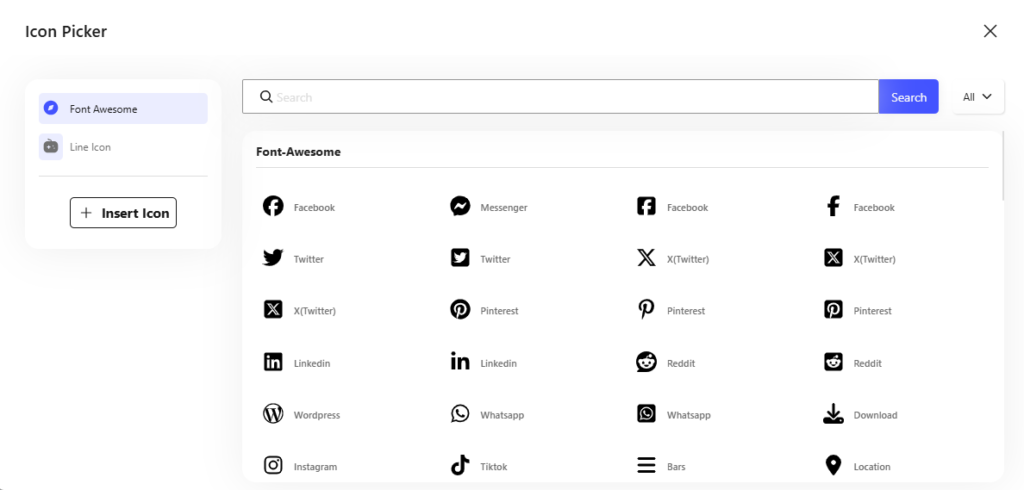The width and height of the screenshot is (1024, 490).
Task: Pick the square Reddit icon
Action: pyautogui.click(x=833, y=361)
